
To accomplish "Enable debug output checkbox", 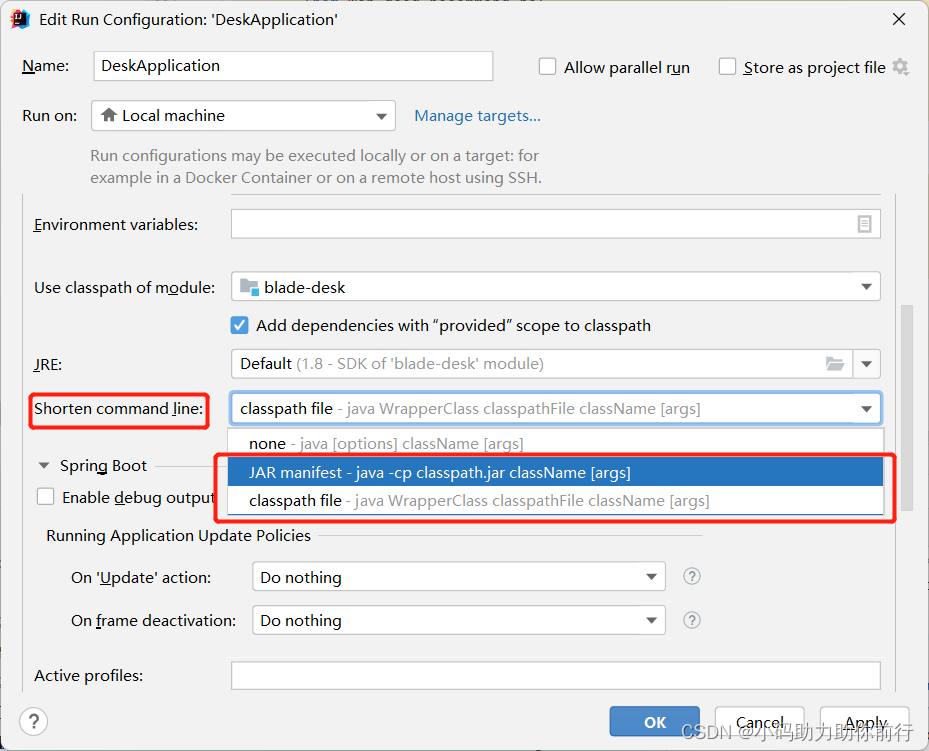I will [46, 496].
